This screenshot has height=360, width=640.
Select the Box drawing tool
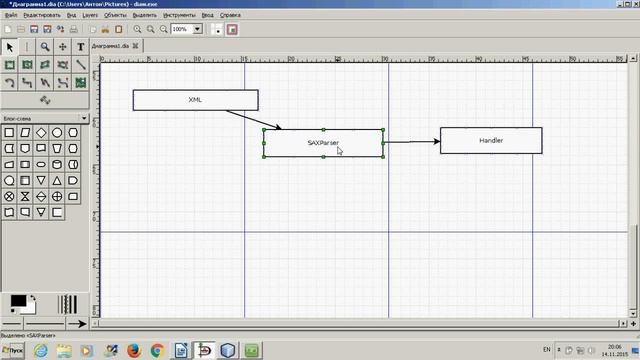tap(9, 65)
